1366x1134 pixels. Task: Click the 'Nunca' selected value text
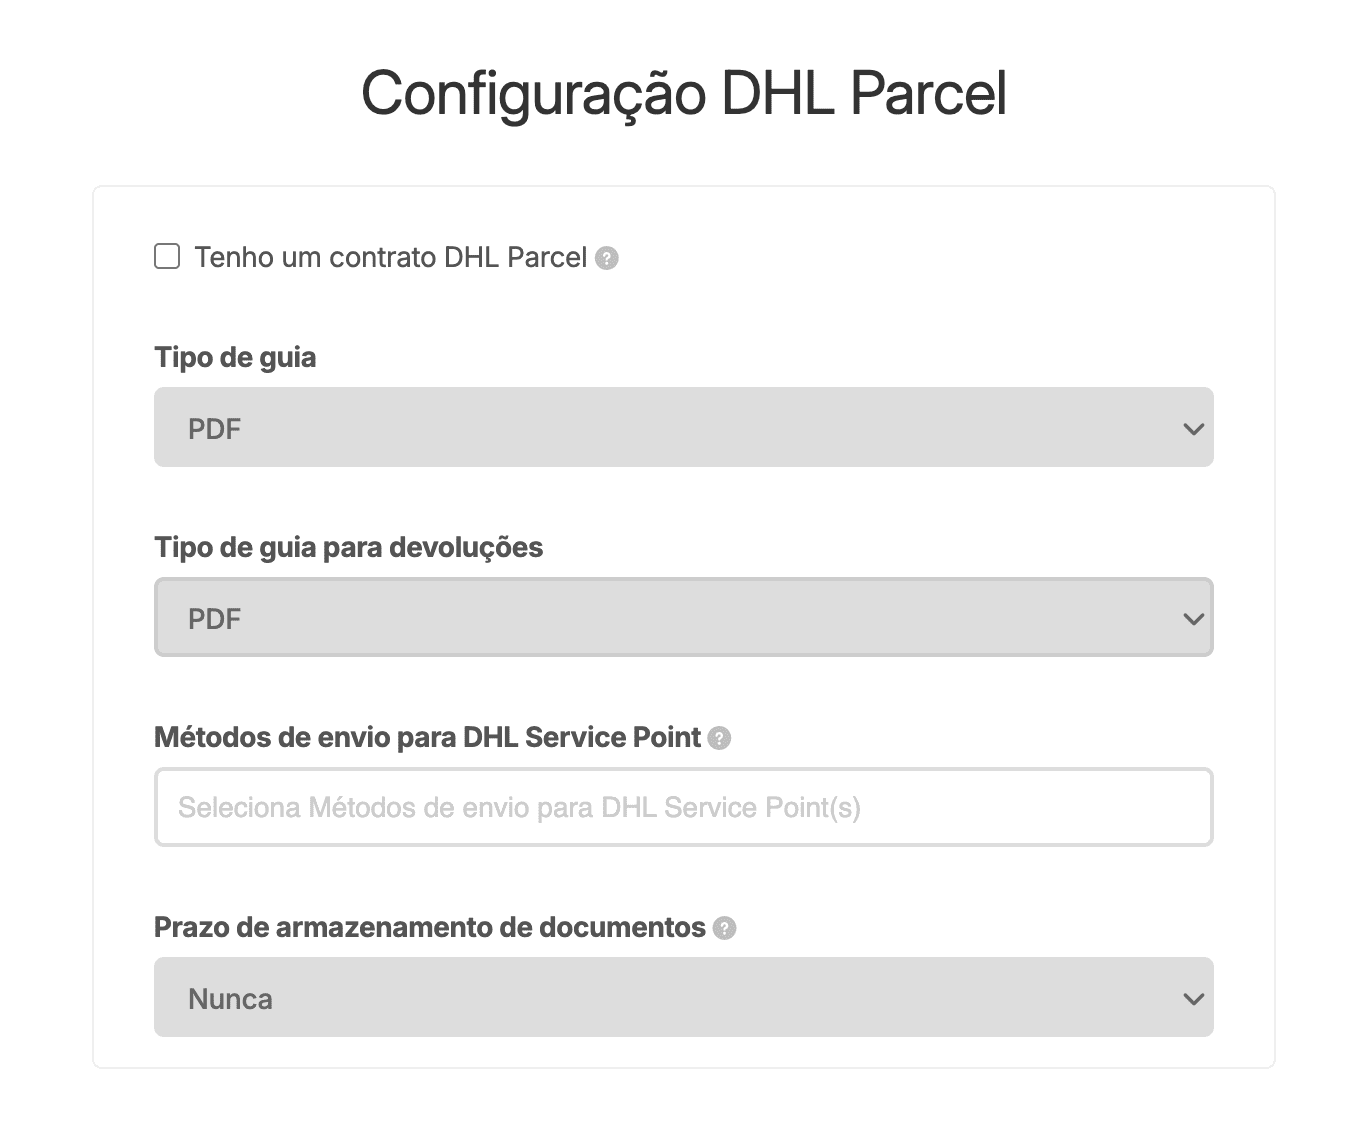[230, 999]
